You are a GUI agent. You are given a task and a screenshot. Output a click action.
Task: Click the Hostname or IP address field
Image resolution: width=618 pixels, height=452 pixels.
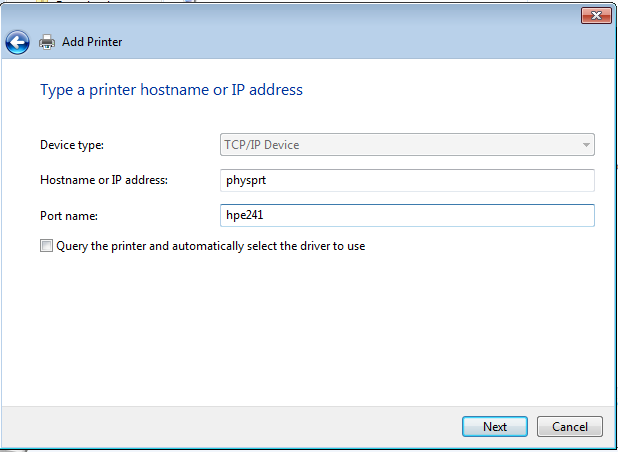point(406,180)
